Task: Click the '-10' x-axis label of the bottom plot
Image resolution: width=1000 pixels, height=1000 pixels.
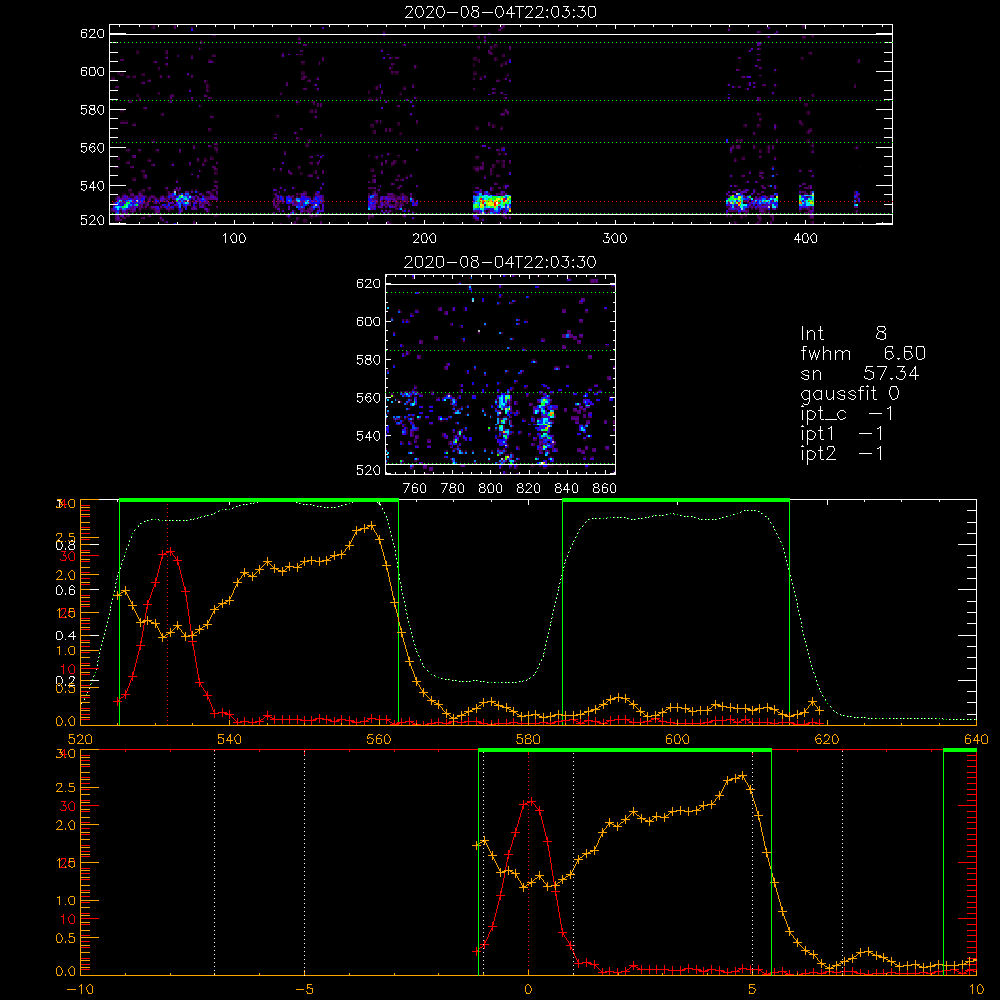Action: pyautogui.click(x=80, y=990)
